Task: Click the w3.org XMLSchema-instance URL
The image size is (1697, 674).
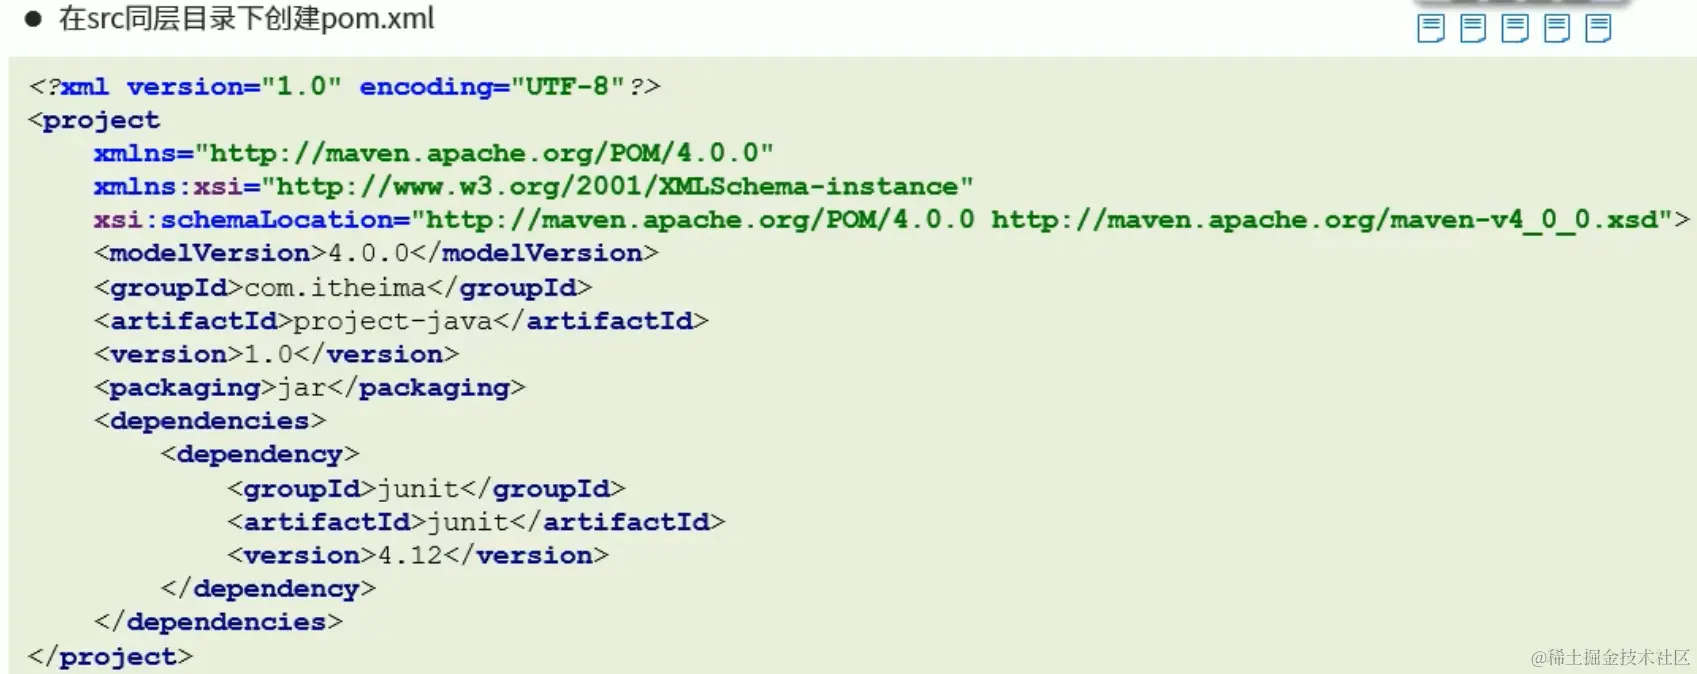Action: (617, 187)
